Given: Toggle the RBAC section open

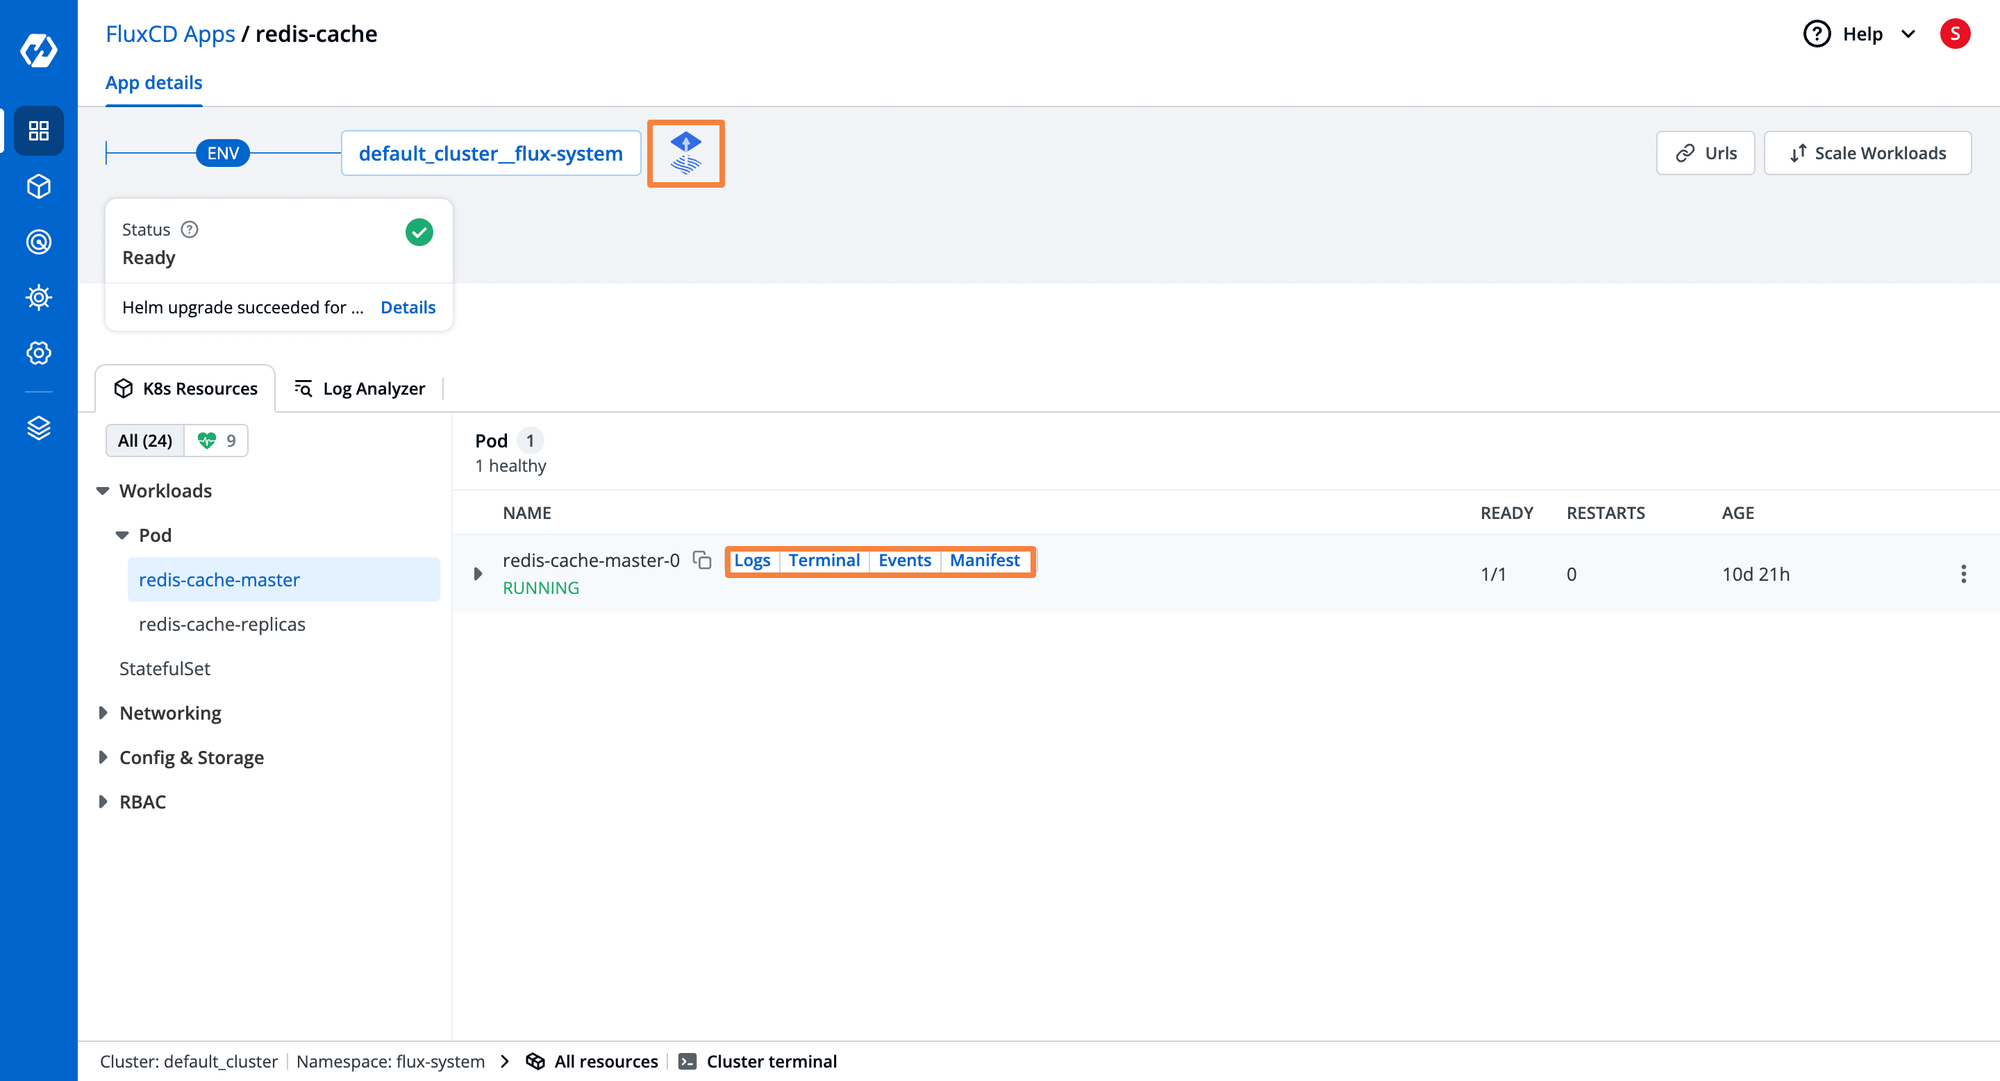Looking at the screenshot, I should (x=106, y=801).
